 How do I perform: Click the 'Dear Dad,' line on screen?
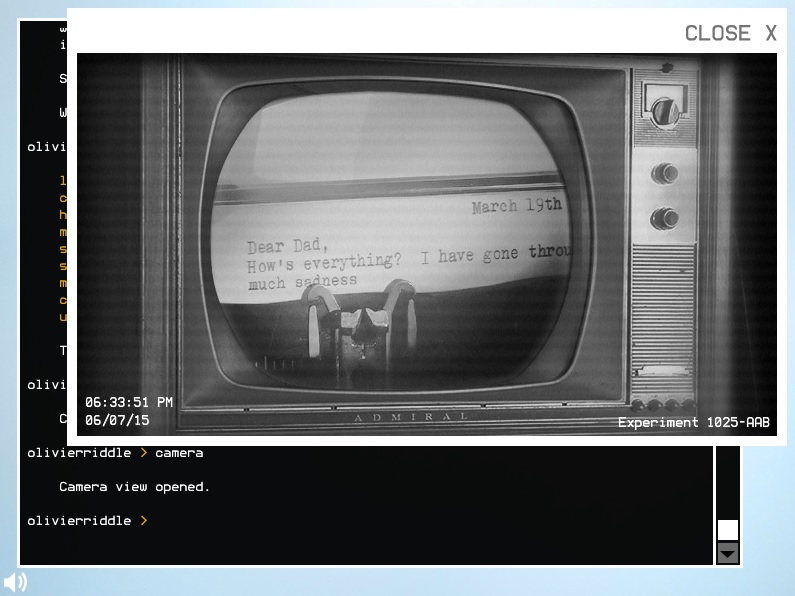pyautogui.click(x=287, y=246)
